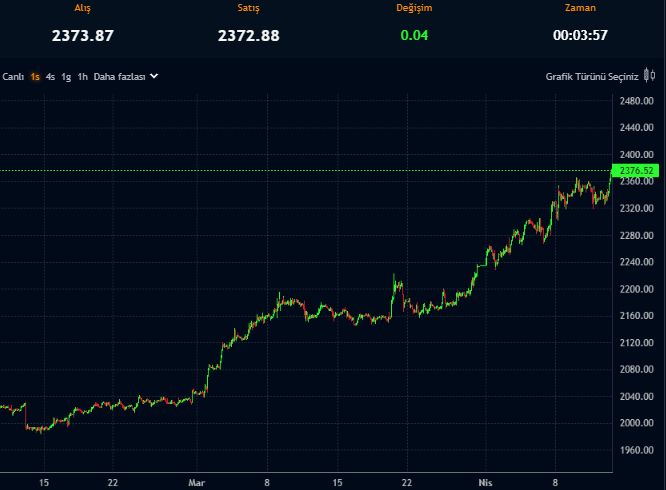Click the arrow next to Daha fazlası
This screenshot has height=490, width=666.
point(154,76)
